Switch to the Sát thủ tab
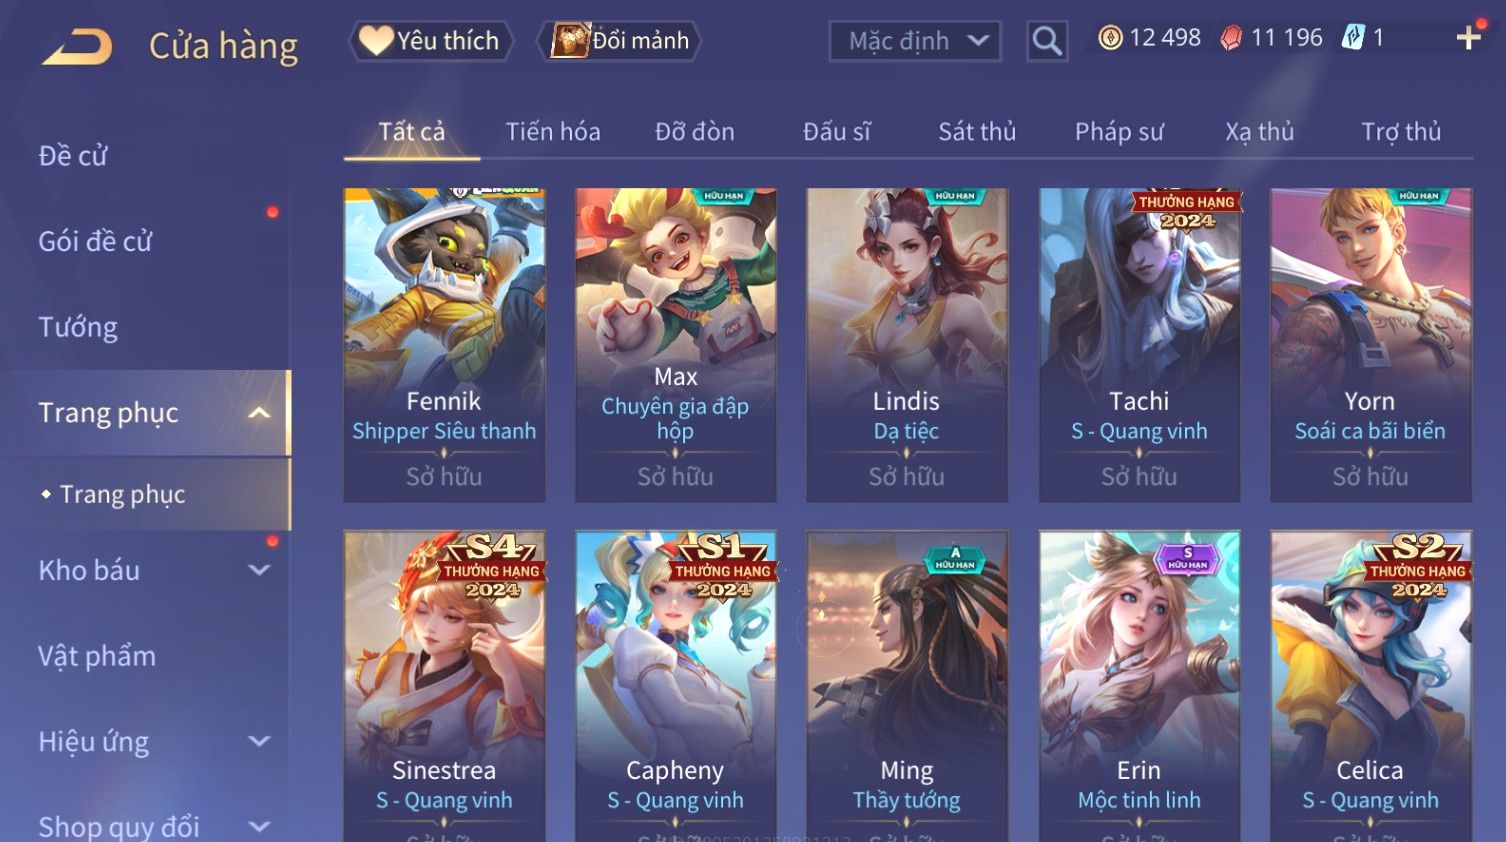The image size is (1506, 842). pyautogui.click(x=977, y=132)
